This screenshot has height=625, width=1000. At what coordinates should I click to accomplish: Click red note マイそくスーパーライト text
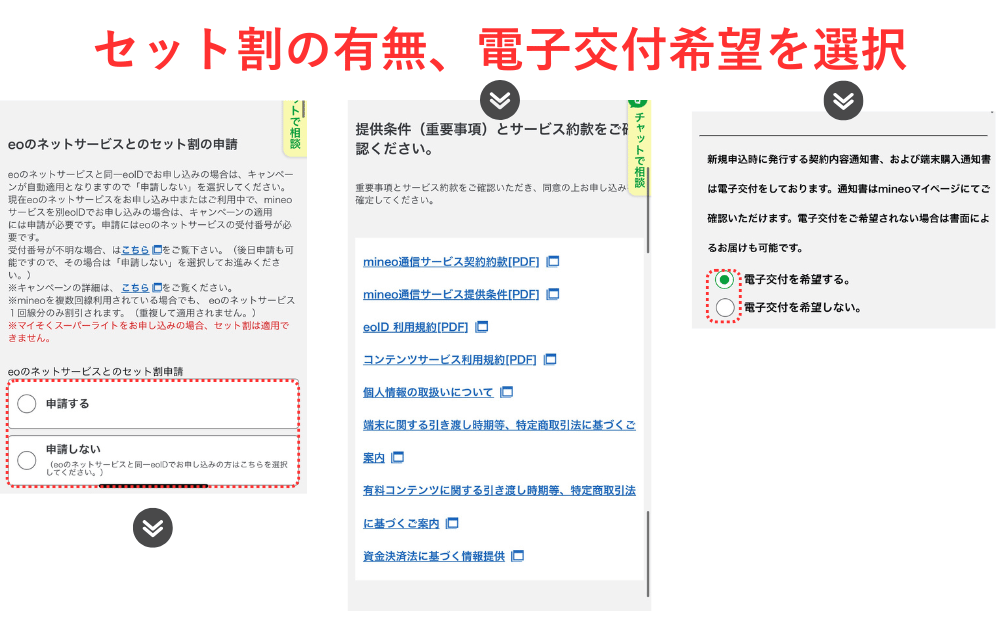pos(148,332)
